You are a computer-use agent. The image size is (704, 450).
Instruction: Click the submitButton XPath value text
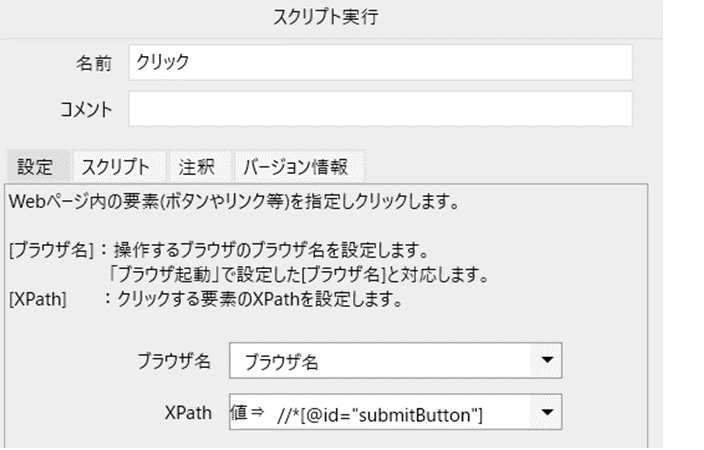[x=380, y=415]
